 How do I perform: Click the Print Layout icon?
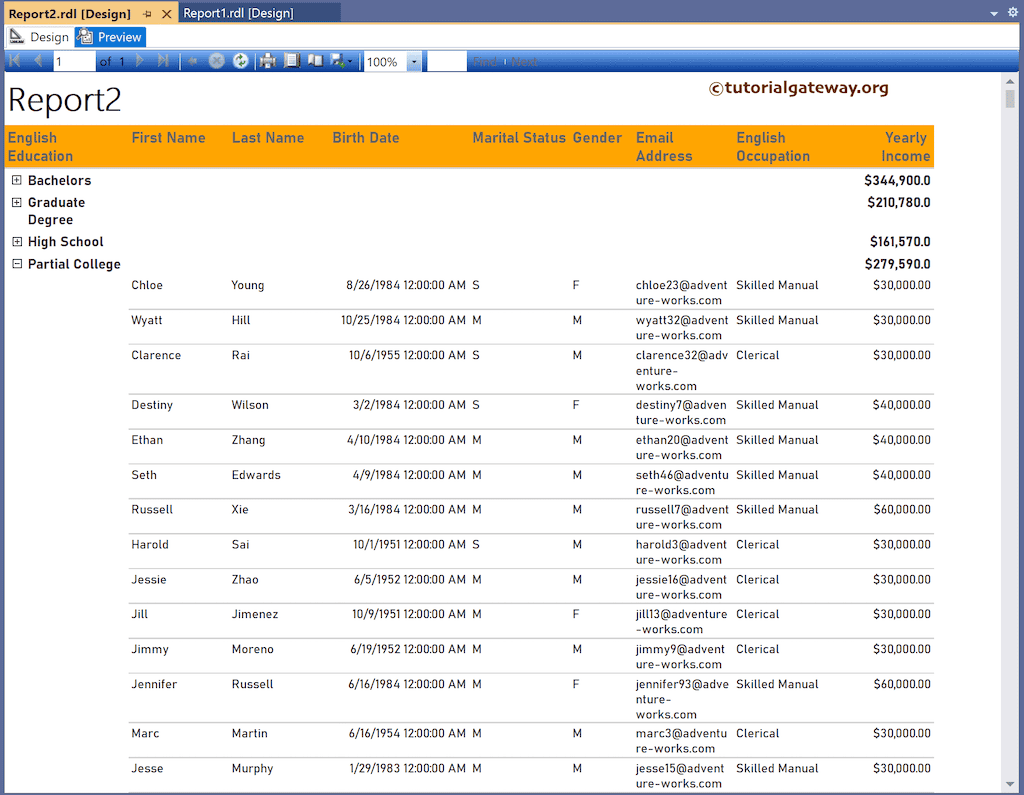click(292, 60)
